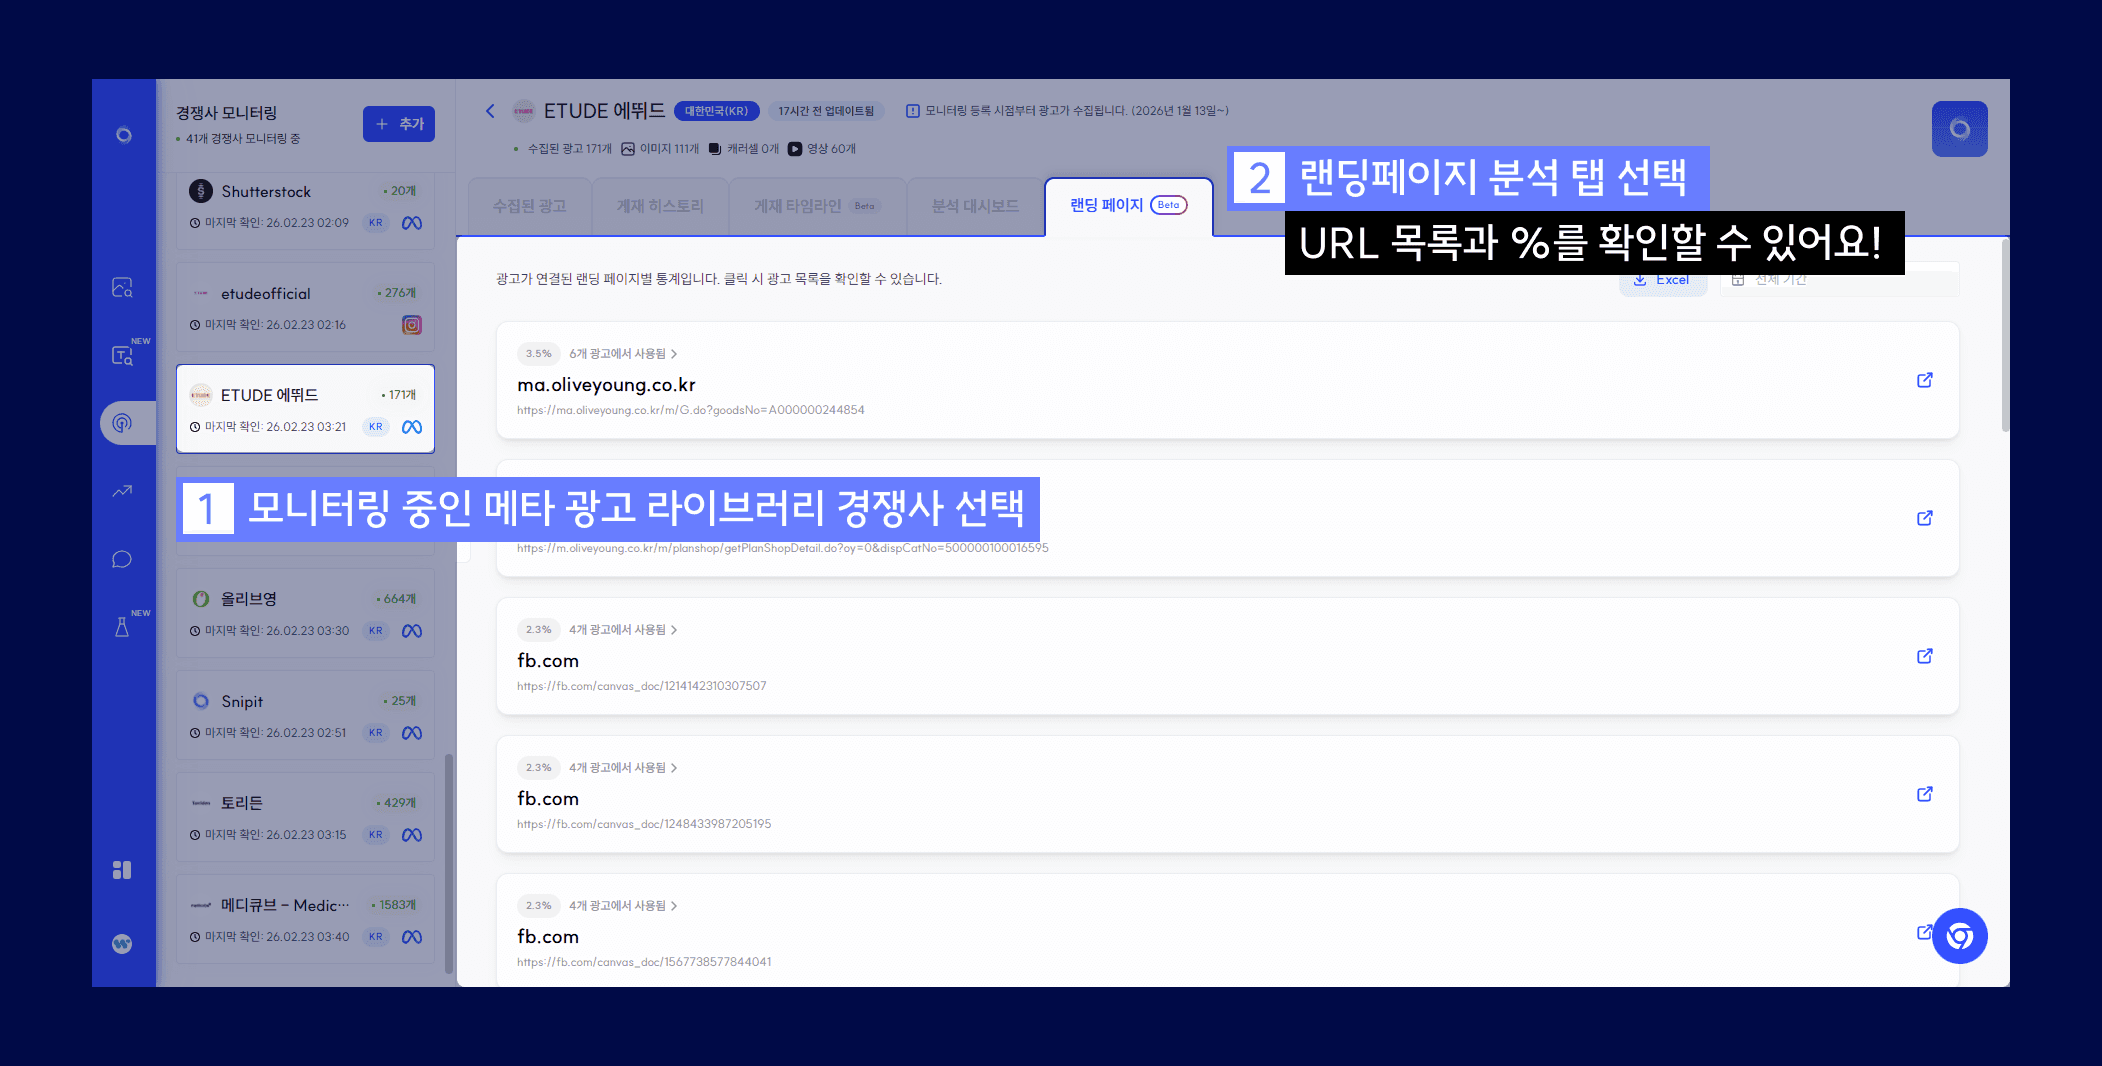Open the fb.com/canvas_doc/1214142310307507 URL
2102x1066 pixels.
pyautogui.click(x=642, y=686)
